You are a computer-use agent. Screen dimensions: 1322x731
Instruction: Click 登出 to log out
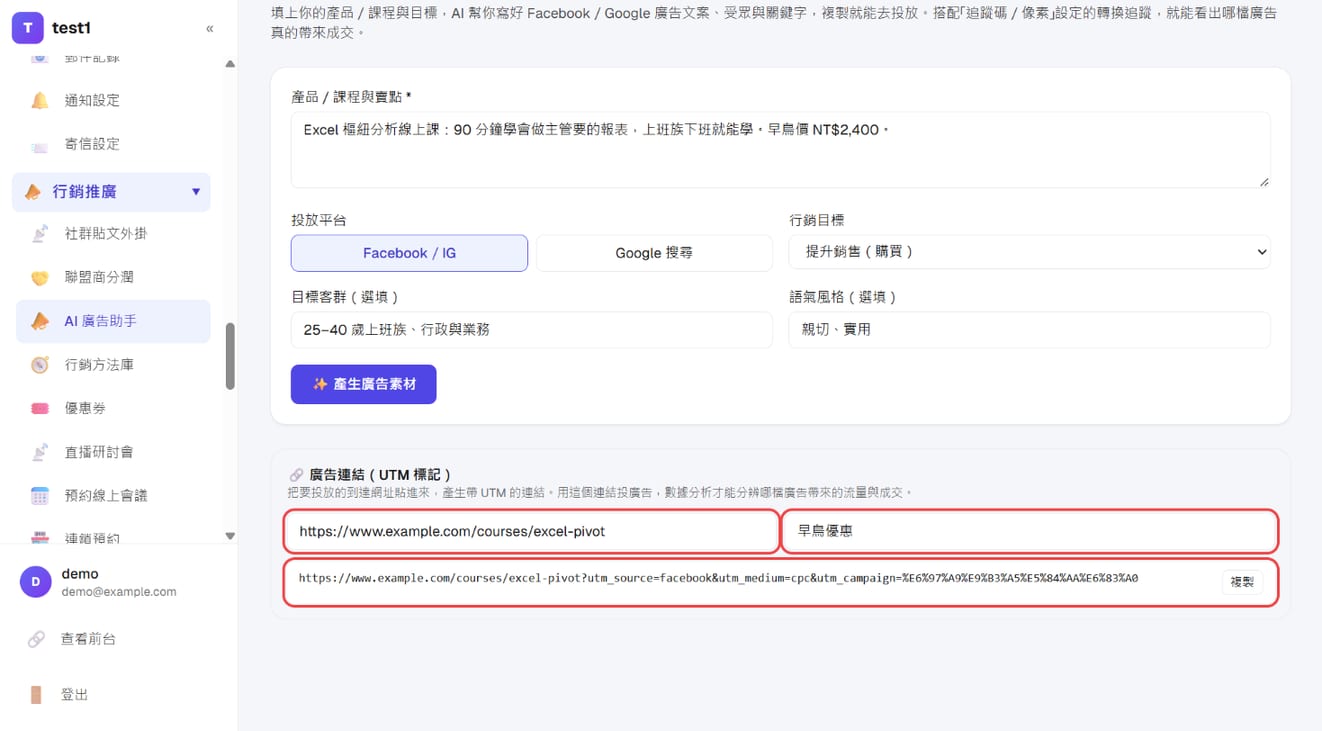click(75, 694)
